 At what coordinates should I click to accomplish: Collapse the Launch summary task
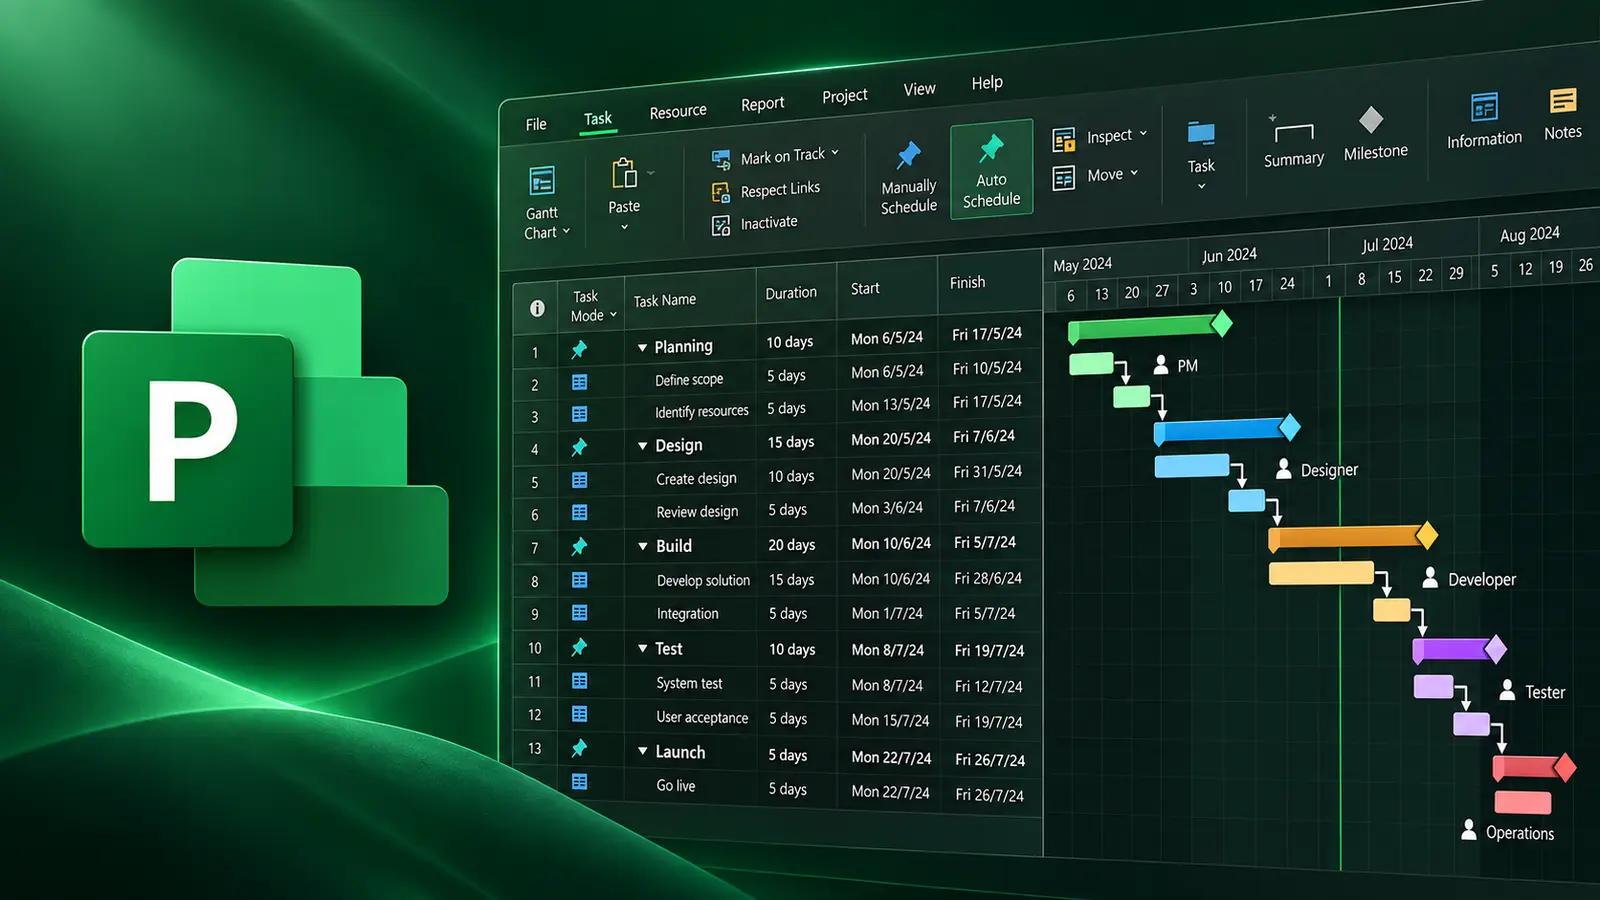pyautogui.click(x=643, y=751)
